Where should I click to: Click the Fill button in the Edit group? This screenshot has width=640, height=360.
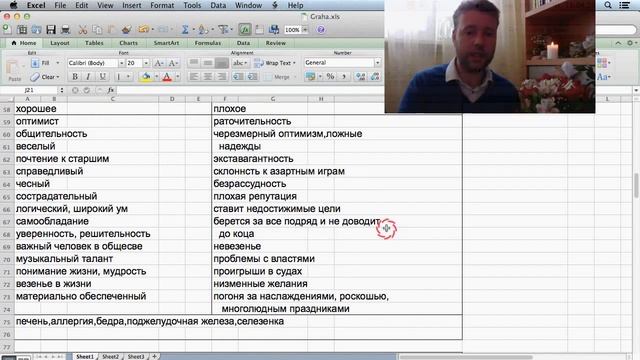[x=45, y=63]
